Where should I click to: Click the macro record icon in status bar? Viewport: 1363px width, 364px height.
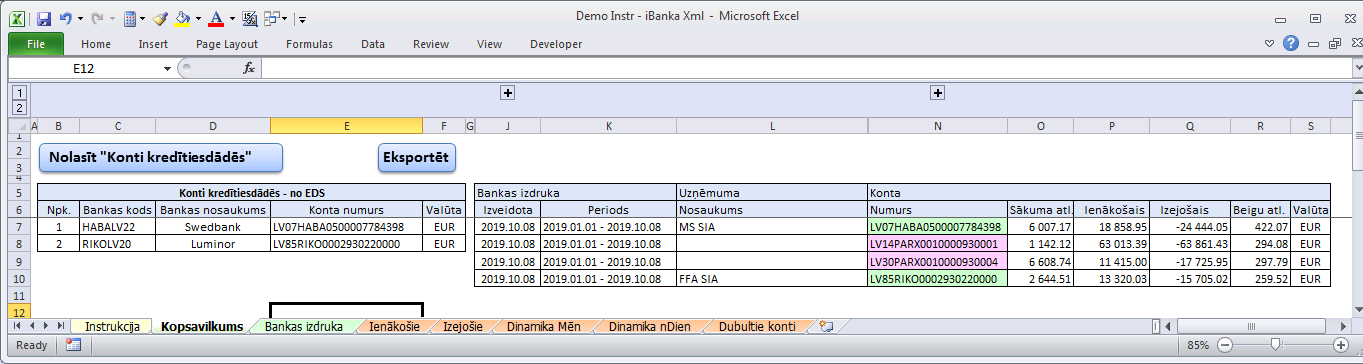tap(72, 345)
